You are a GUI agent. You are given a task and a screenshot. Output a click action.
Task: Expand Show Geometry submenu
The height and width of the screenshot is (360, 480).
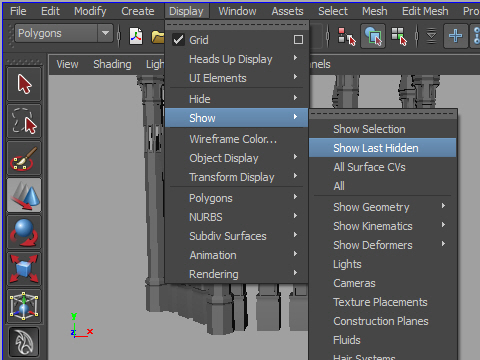[x=383, y=207]
